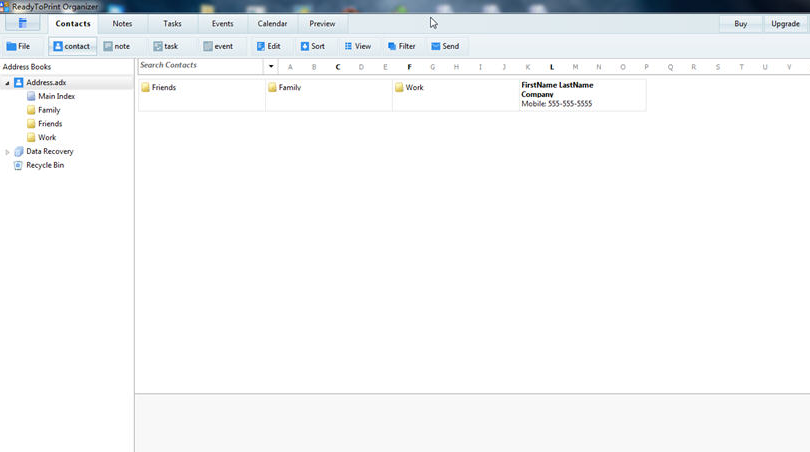Click in the Search Contacts field
This screenshot has height=452, width=810.
click(x=200, y=66)
